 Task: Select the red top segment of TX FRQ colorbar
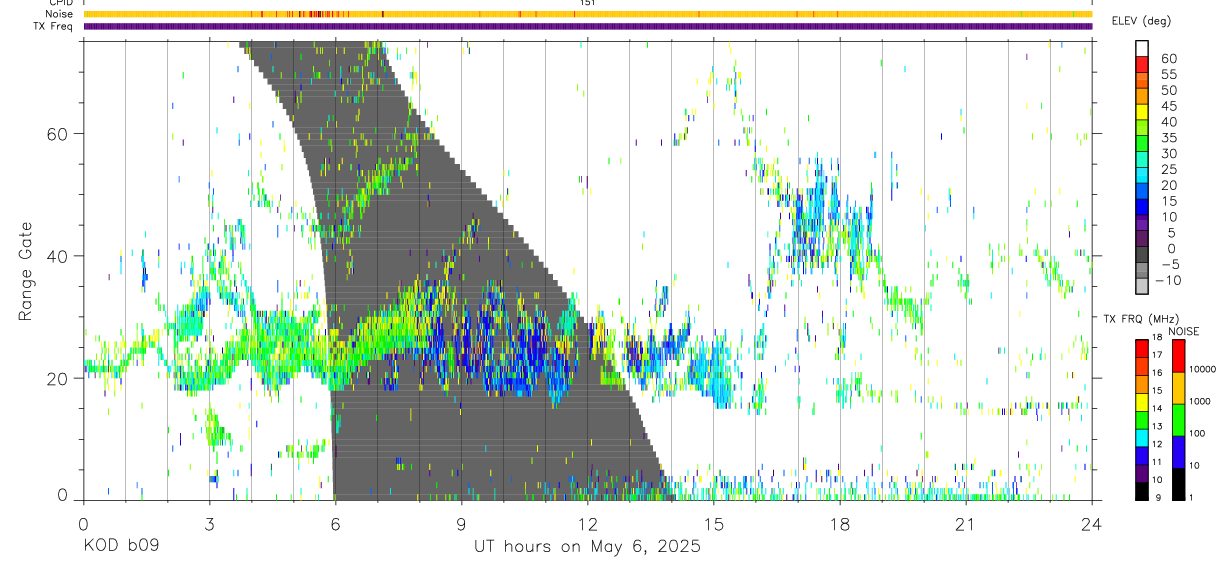click(1142, 348)
